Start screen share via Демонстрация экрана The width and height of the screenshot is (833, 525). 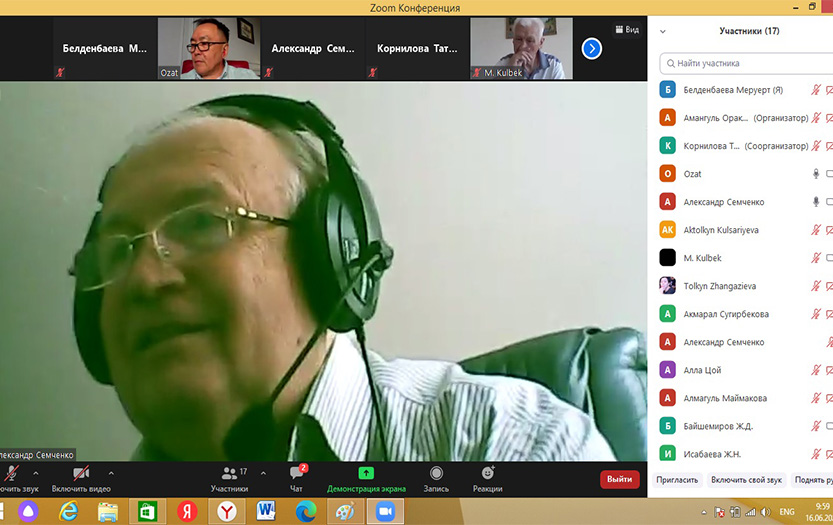click(x=366, y=473)
